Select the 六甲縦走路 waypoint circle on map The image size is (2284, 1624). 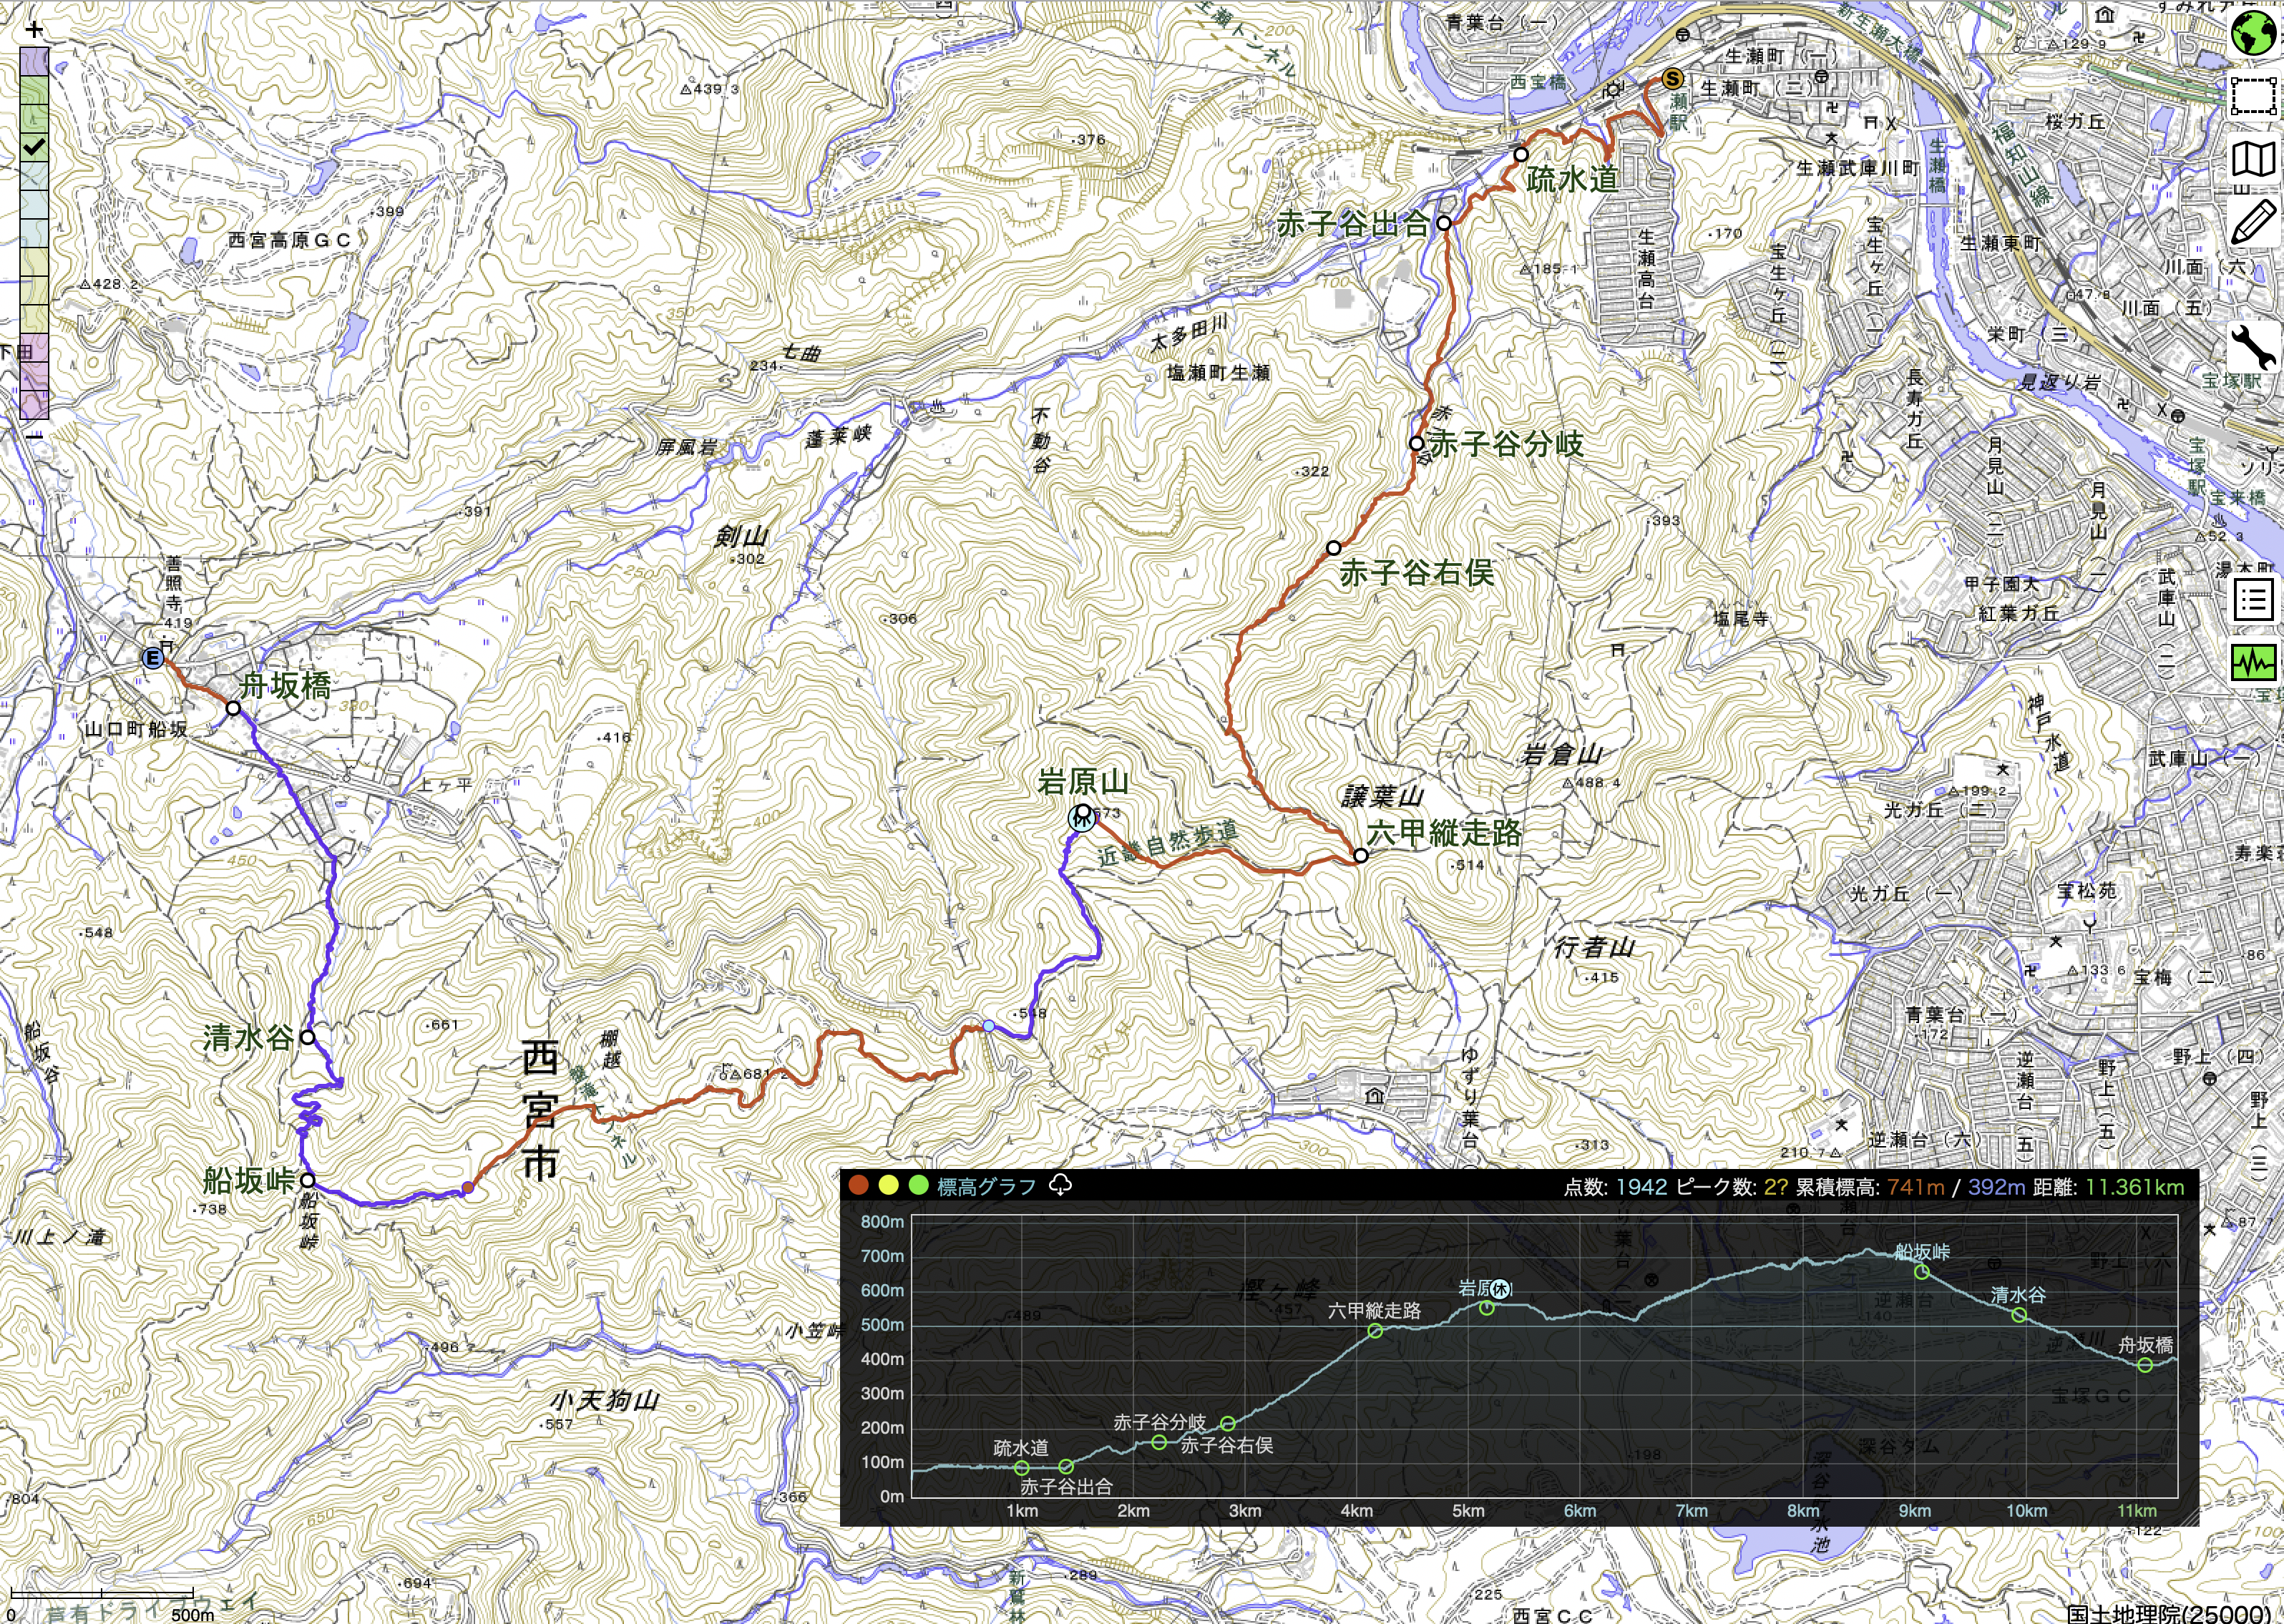(1360, 855)
